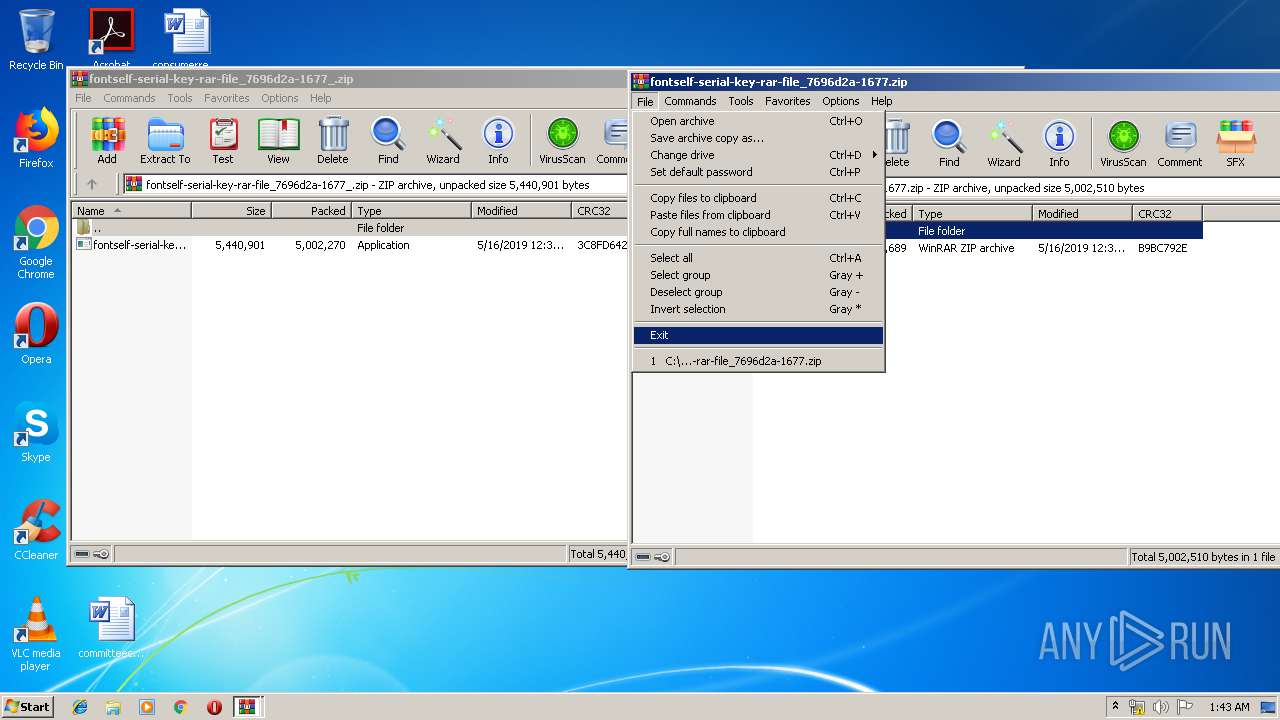Screen dimensions: 1280x720
Task: Click Windows Start button
Action: tap(27, 706)
